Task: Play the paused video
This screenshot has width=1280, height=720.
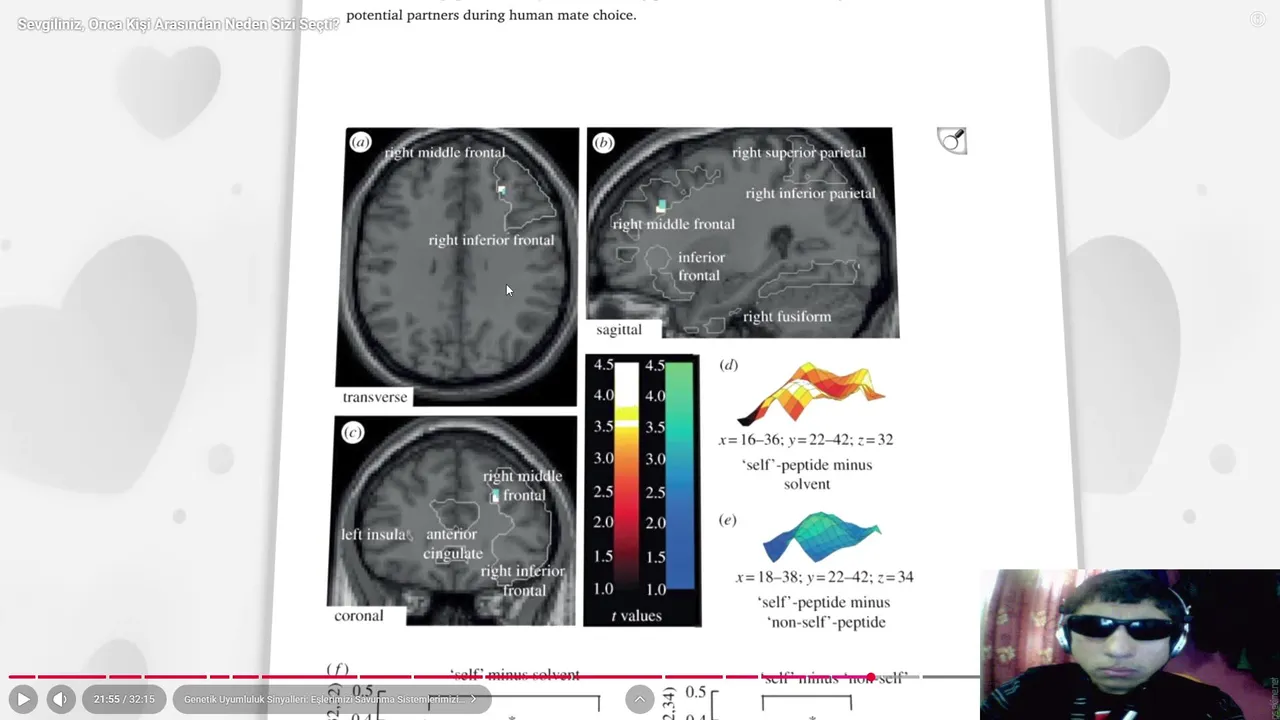Action: pos(23,699)
